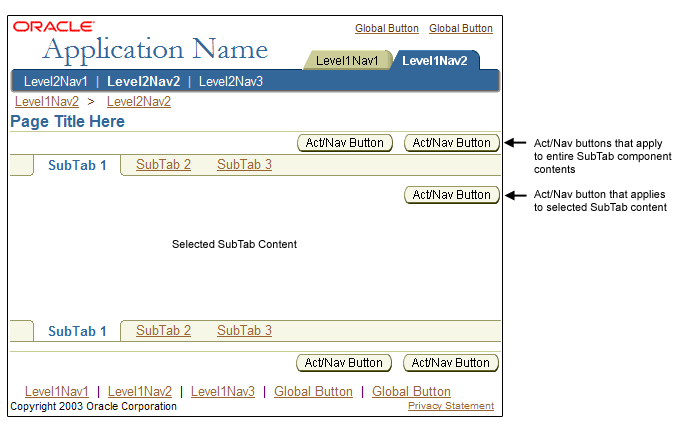
Task: Open SubTab 3 in the top subtab bar
Action: point(245,164)
